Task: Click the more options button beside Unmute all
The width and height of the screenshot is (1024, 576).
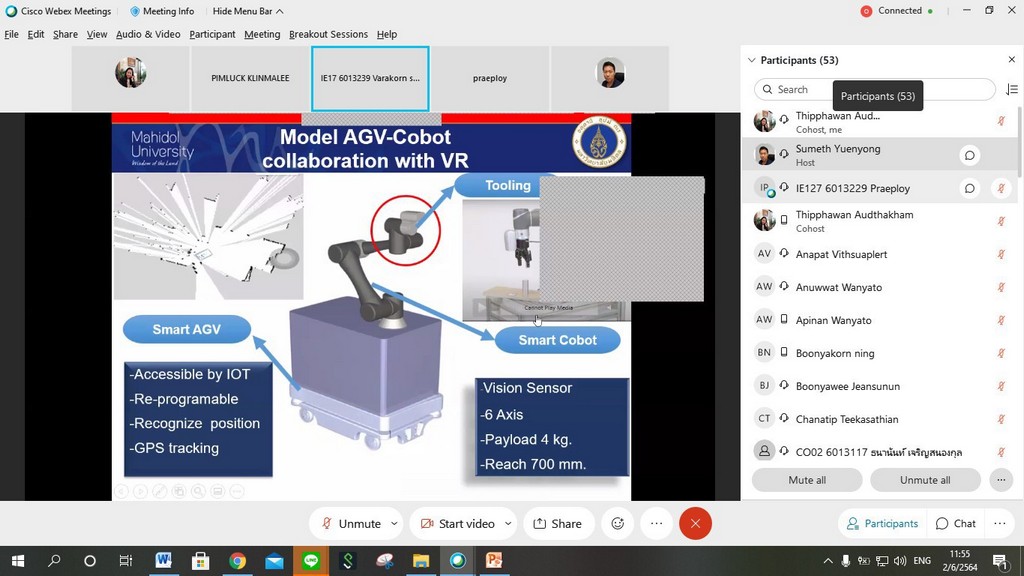Action: (x=1000, y=480)
